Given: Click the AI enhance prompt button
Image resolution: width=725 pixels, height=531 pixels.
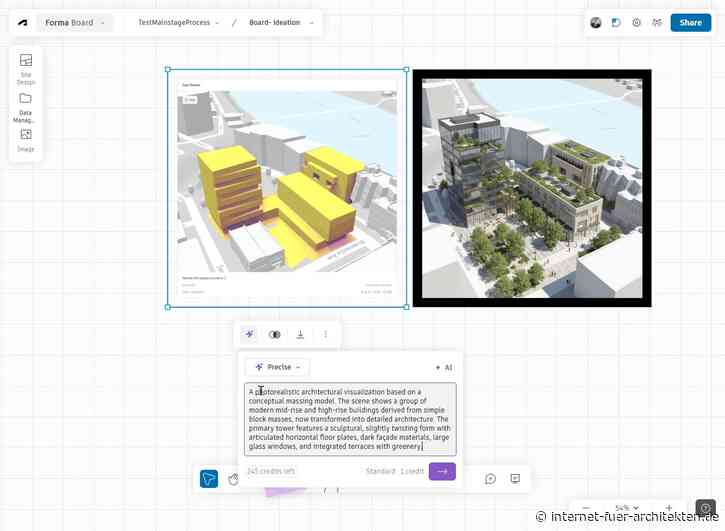Looking at the screenshot, I should coord(444,367).
